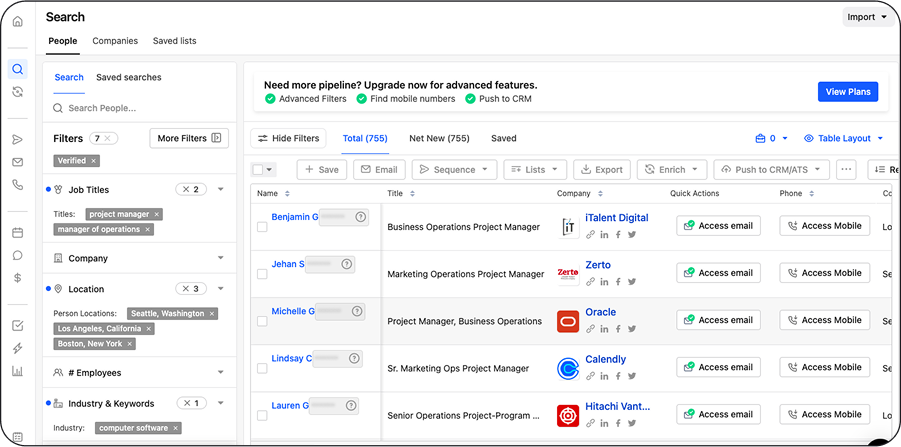Open Oracle's LinkedIn icon link
The height and width of the screenshot is (447, 901).
604,329
